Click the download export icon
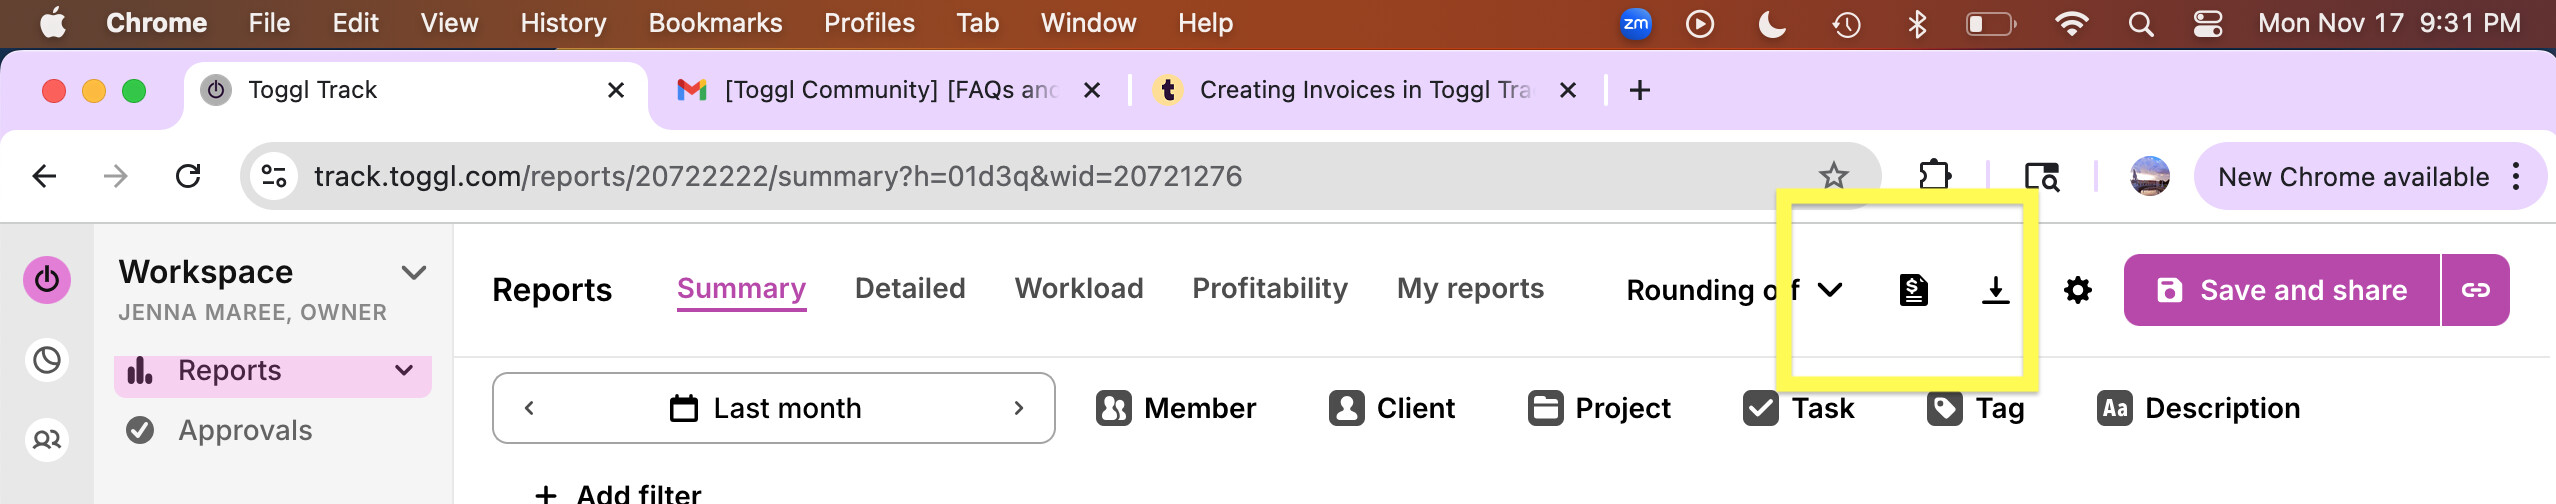The height and width of the screenshot is (504, 2556). tap(1995, 290)
